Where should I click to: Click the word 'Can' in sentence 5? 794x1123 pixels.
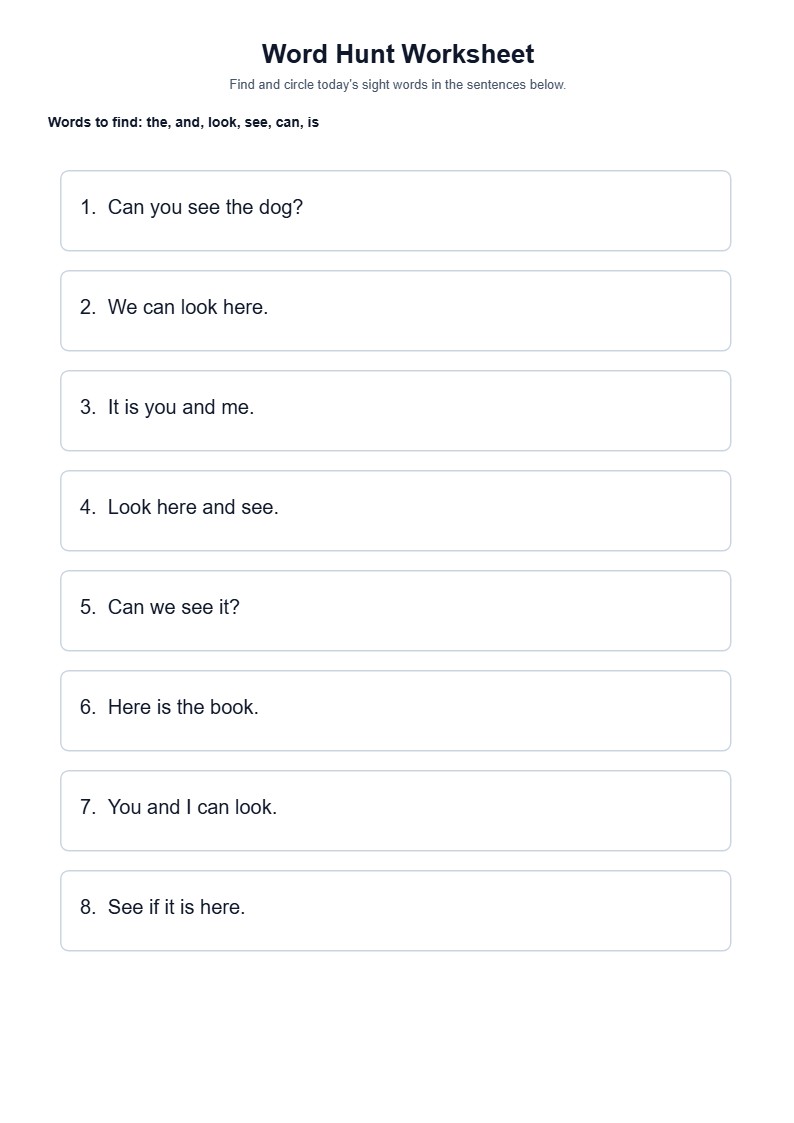pos(126,607)
